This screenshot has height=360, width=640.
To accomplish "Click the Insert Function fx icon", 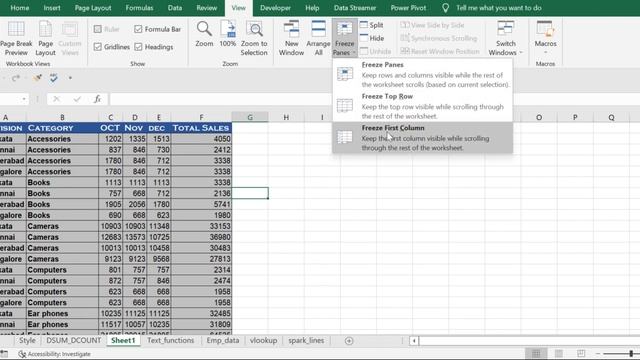I will click(x=97, y=99).
